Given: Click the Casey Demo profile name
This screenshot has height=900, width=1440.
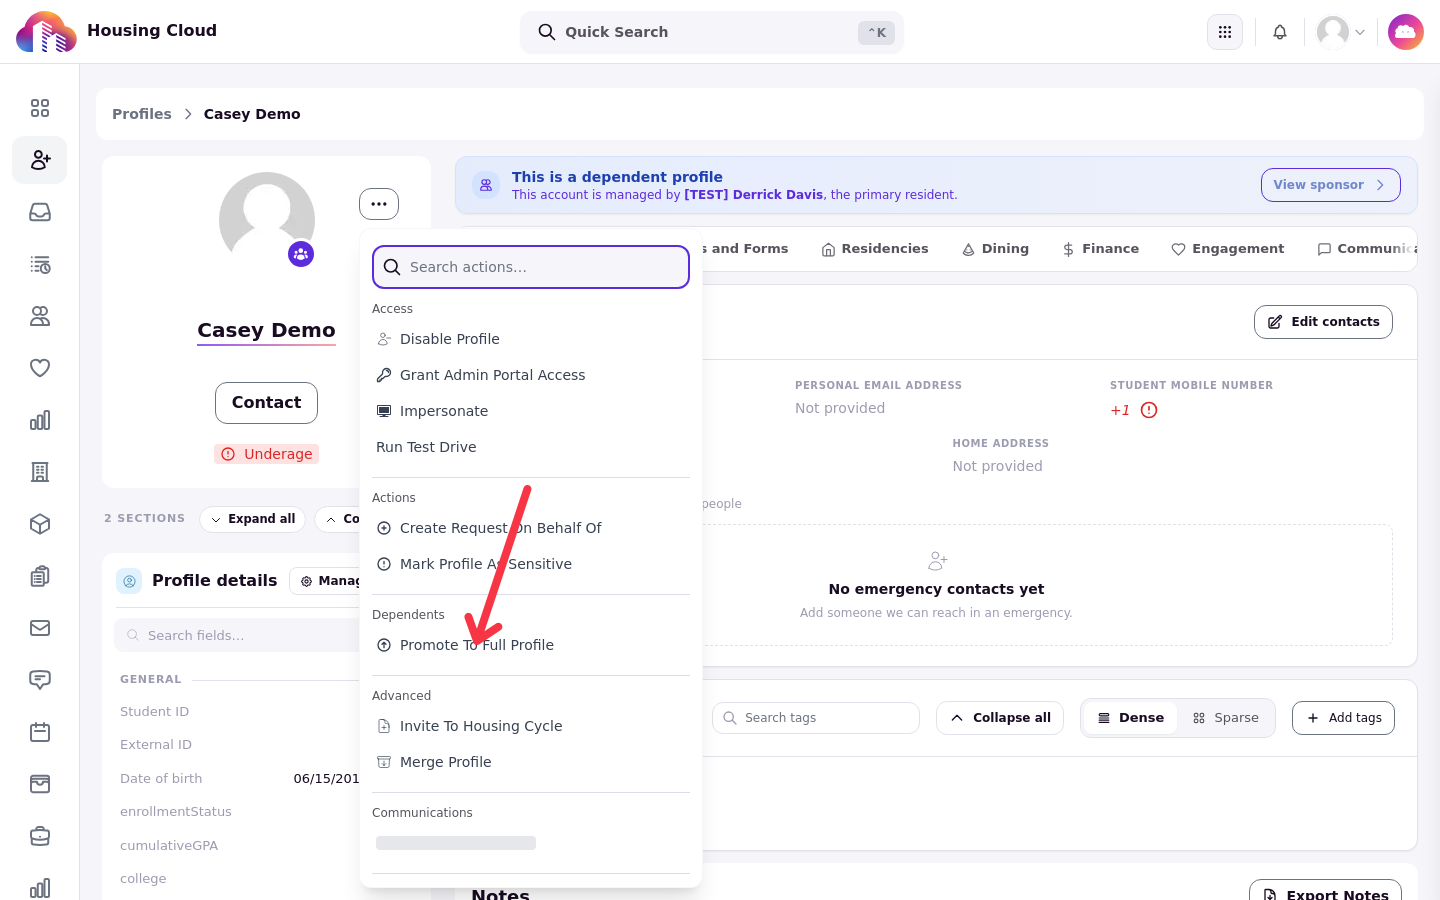Looking at the screenshot, I should pyautogui.click(x=266, y=330).
